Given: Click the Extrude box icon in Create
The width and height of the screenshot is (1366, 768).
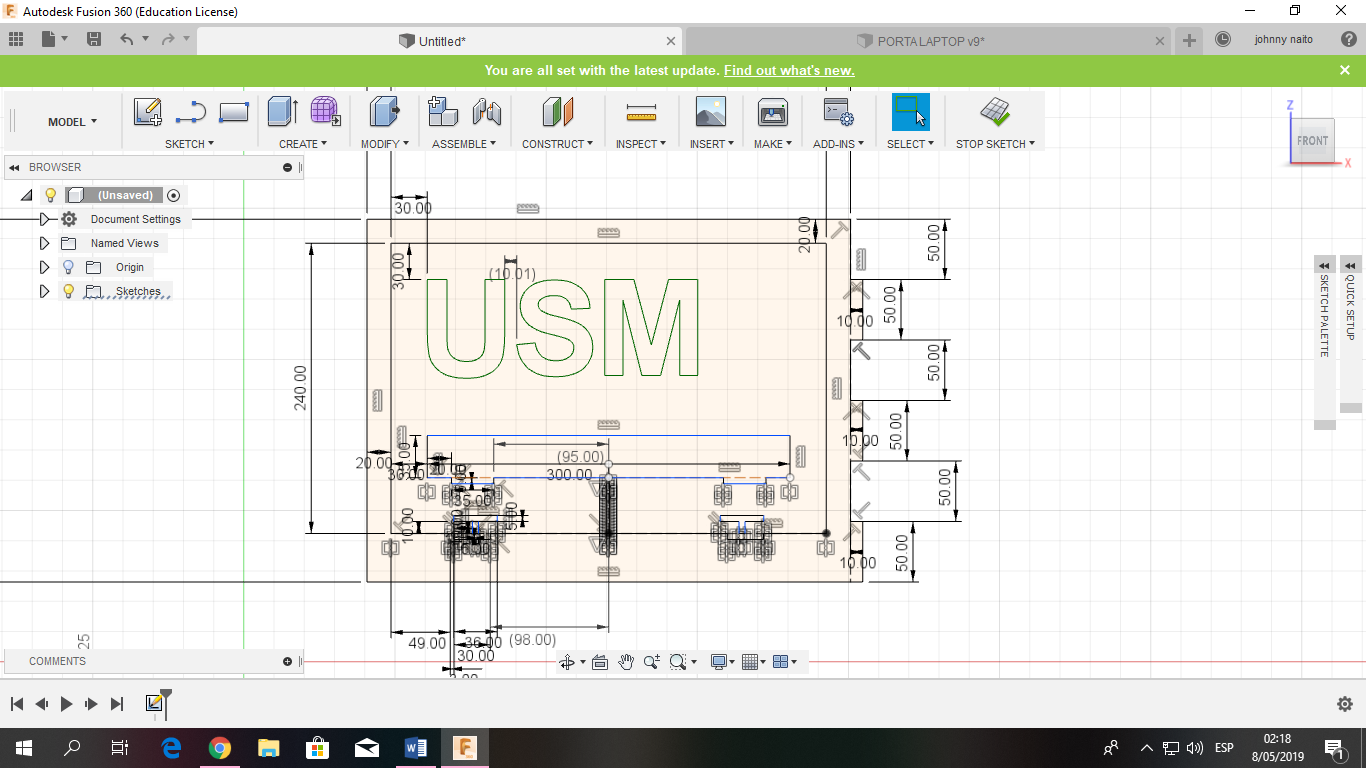Looking at the screenshot, I should pyautogui.click(x=282, y=112).
